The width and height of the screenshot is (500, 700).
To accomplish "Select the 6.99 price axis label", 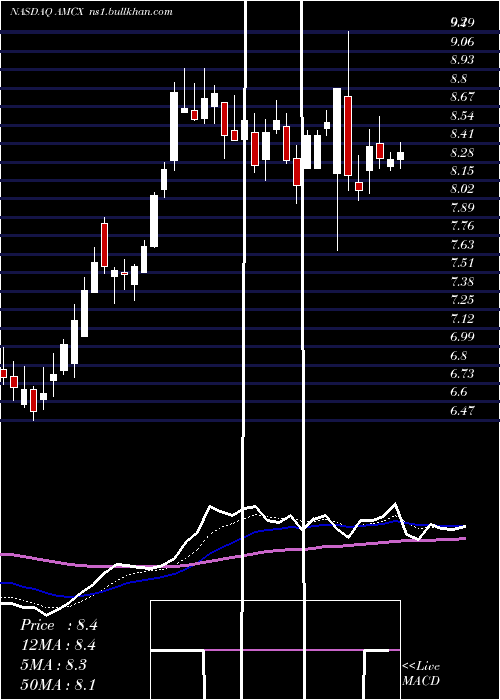I will 462,338.
